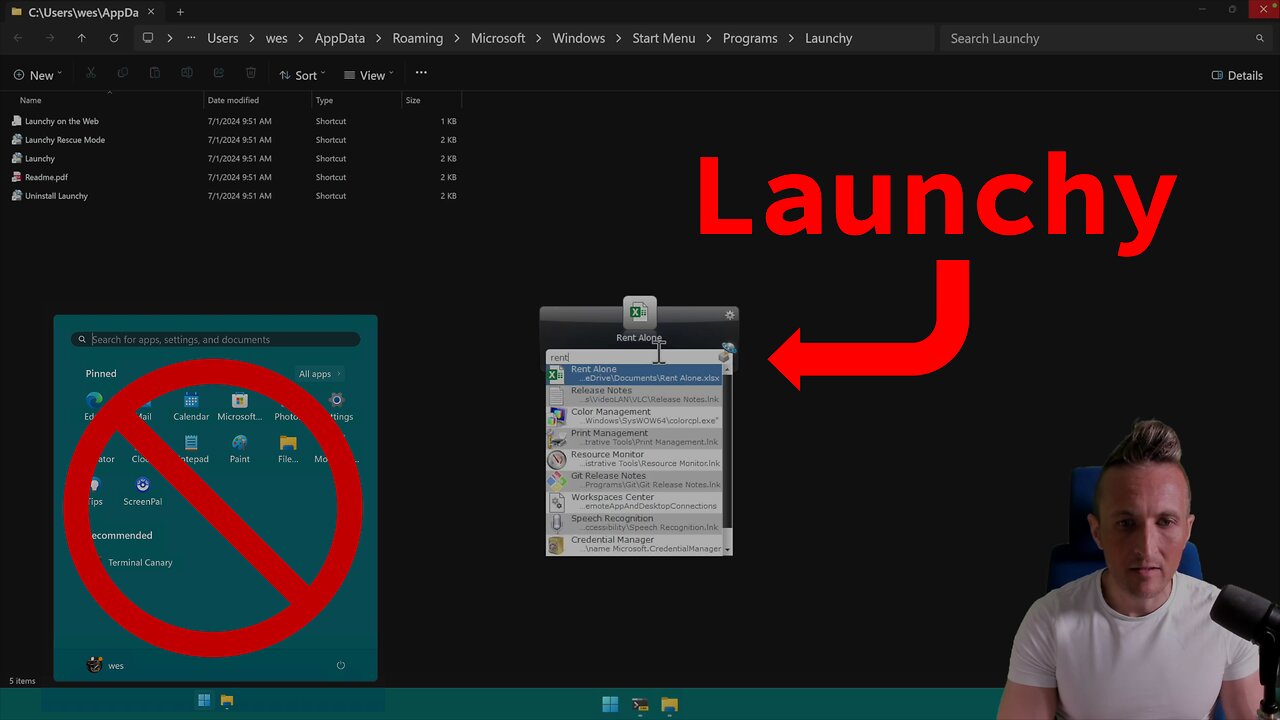Screen dimensions: 1280x720
Task: Open ScreenPal pinned app
Action: [x=143, y=491]
